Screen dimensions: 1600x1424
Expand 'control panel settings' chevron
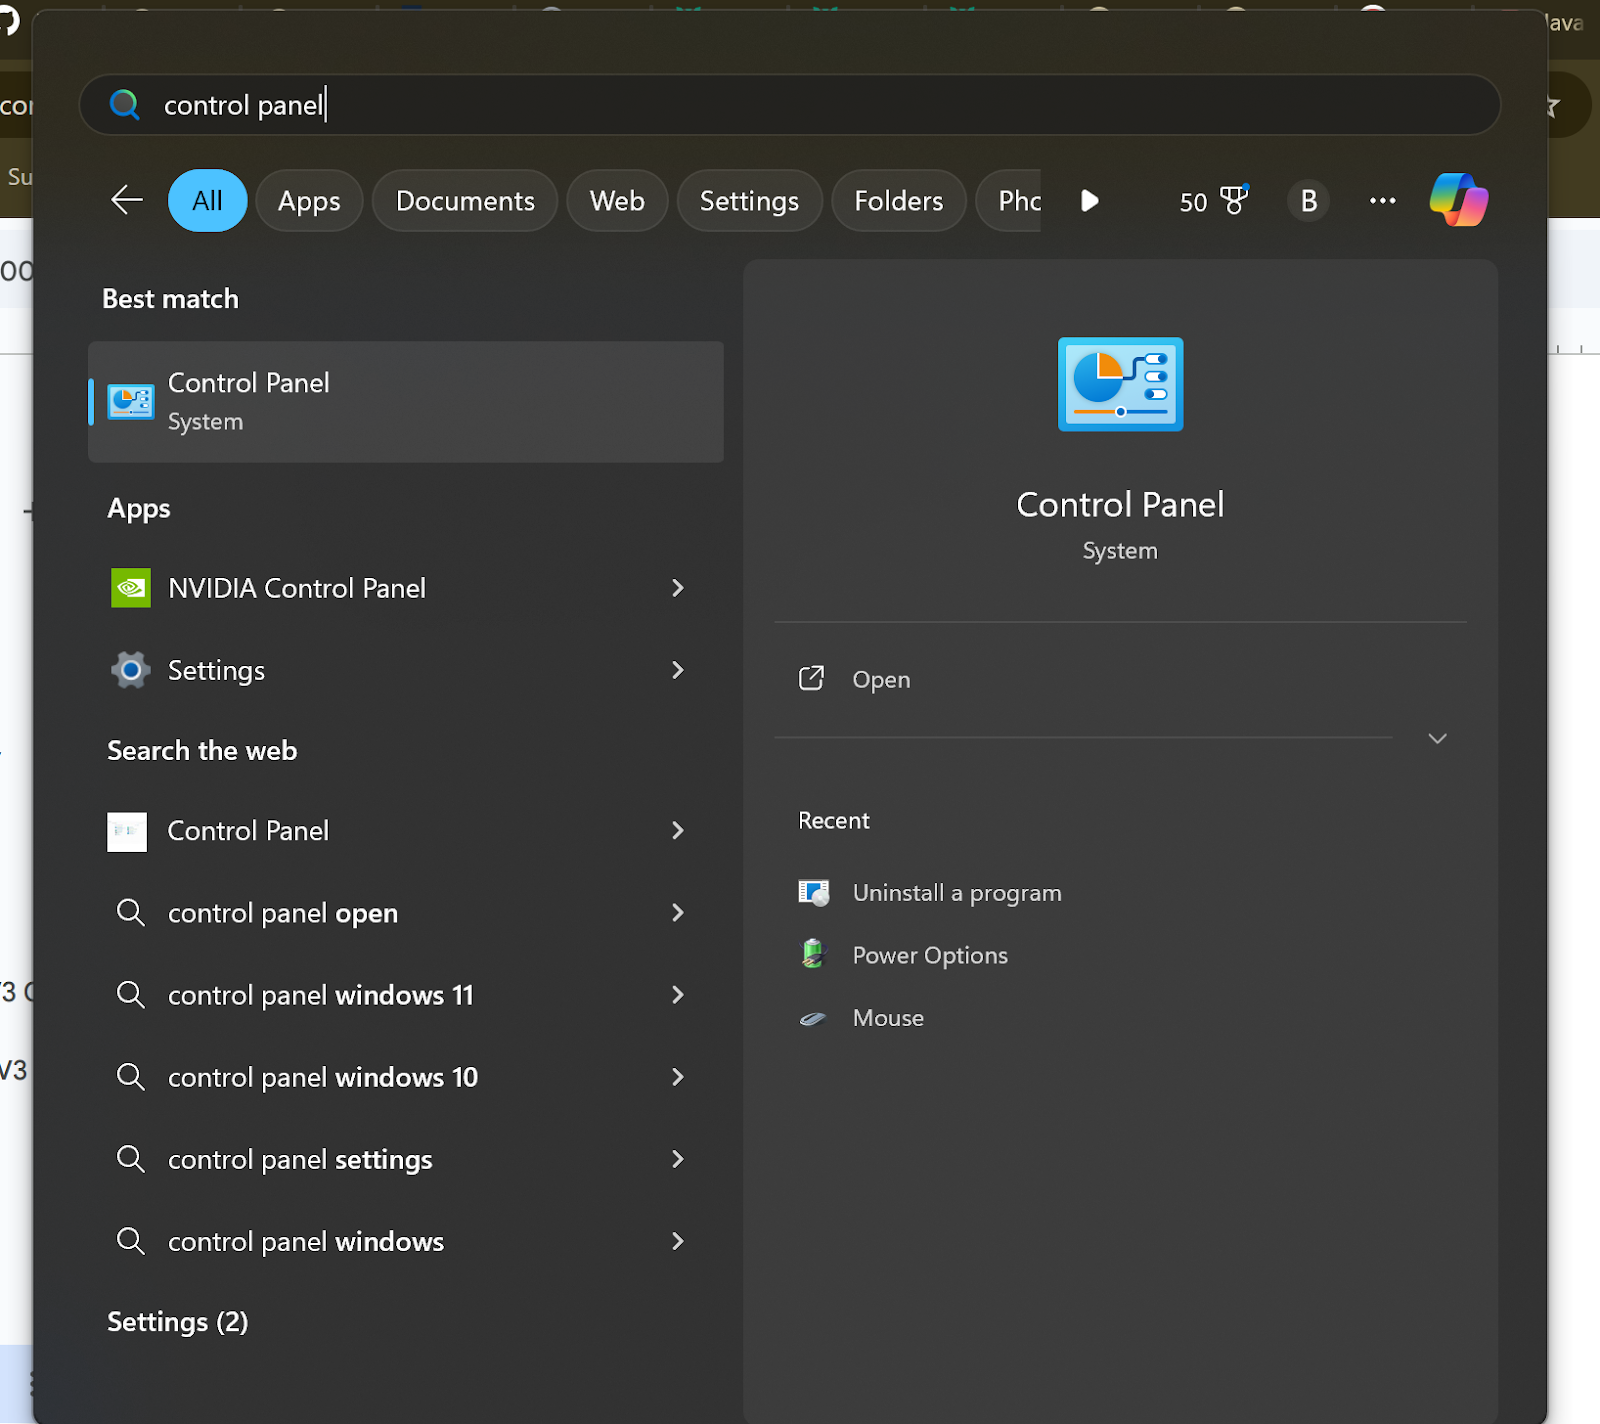pos(678,1159)
